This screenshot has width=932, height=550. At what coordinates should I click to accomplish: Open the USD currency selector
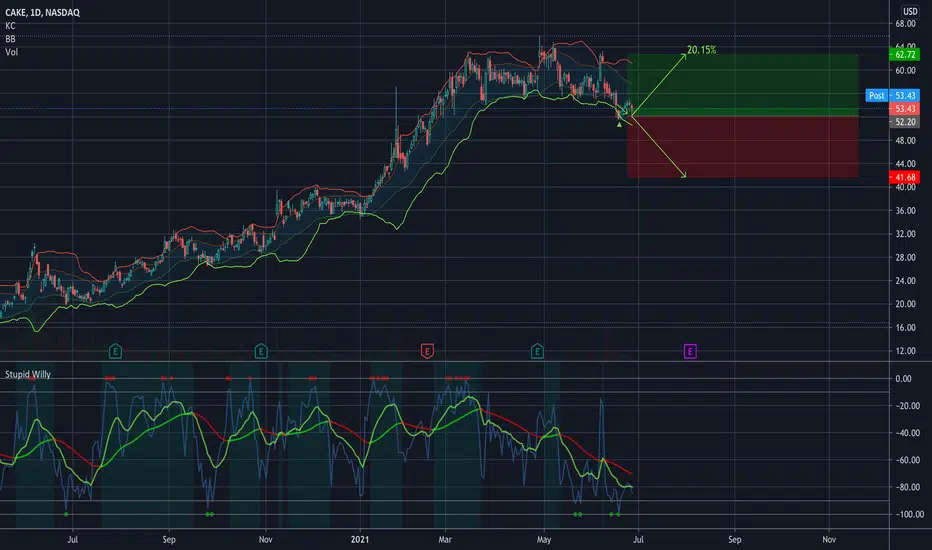(x=910, y=11)
